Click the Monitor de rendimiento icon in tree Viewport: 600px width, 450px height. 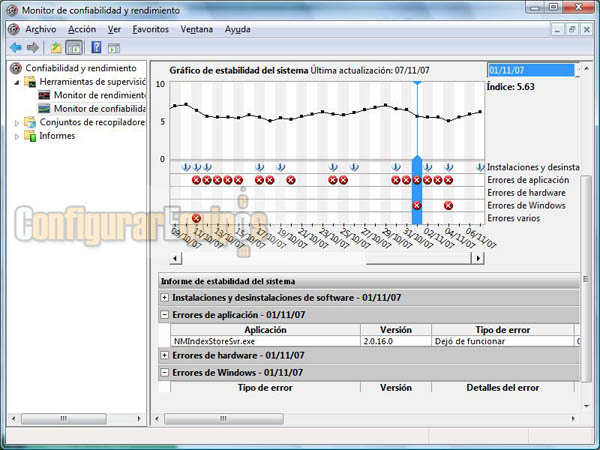44,95
